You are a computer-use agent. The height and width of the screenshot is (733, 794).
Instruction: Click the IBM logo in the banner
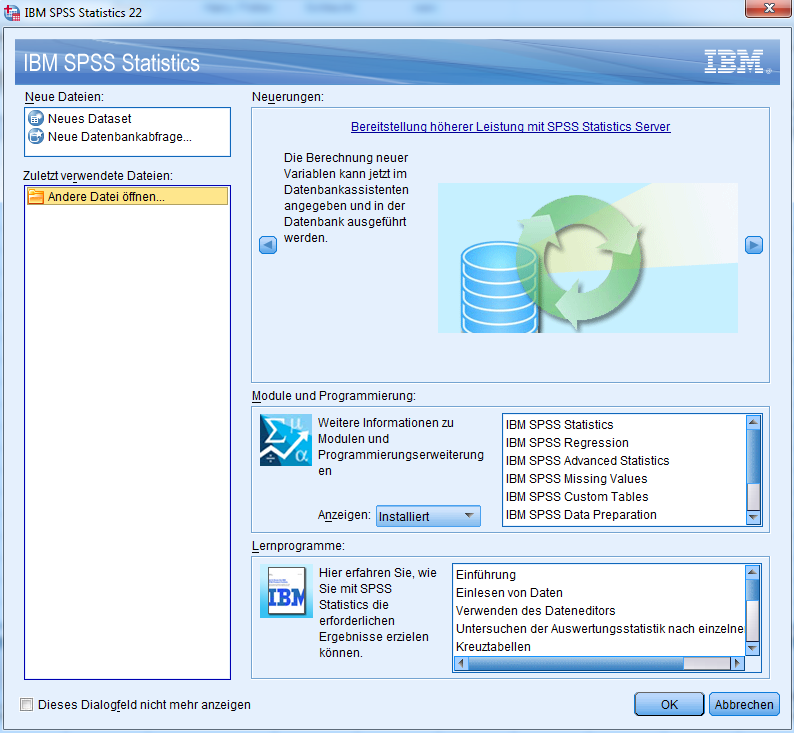click(736, 62)
